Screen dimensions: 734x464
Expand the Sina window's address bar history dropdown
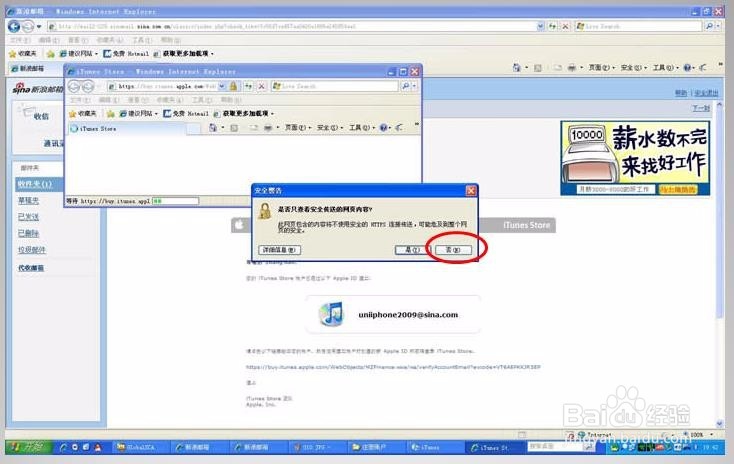point(541,27)
